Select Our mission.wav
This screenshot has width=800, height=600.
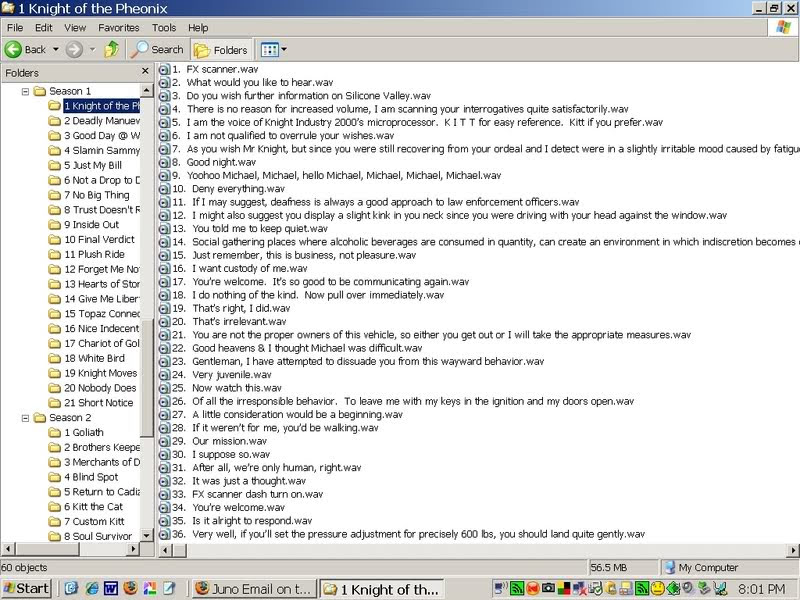pyautogui.click(x=219, y=441)
